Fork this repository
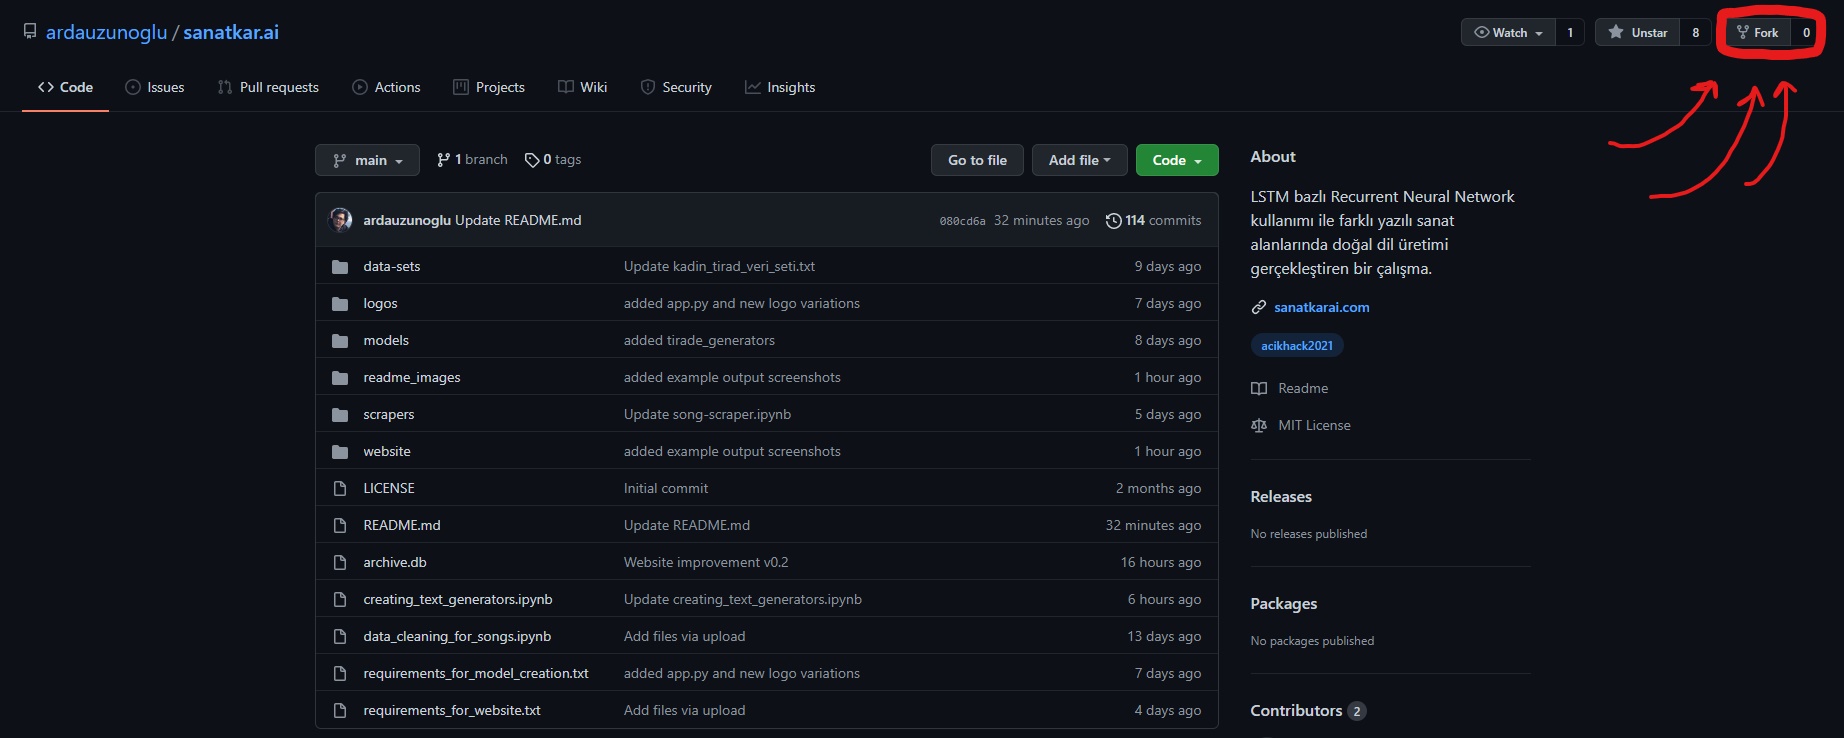This screenshot has width=1844, height=738. tap(1758, 32)
